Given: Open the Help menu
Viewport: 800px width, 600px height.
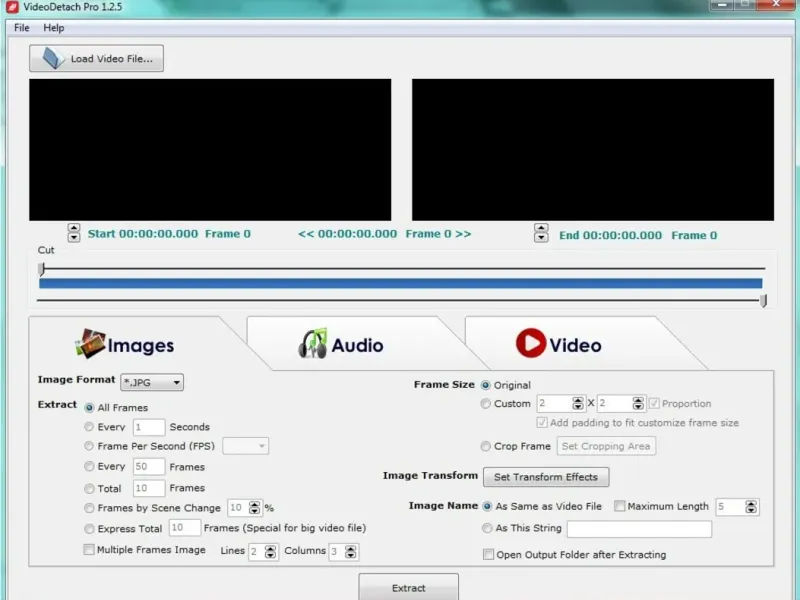Looking at the screenshot, I should pyautogui.click(x=54, y=28).
